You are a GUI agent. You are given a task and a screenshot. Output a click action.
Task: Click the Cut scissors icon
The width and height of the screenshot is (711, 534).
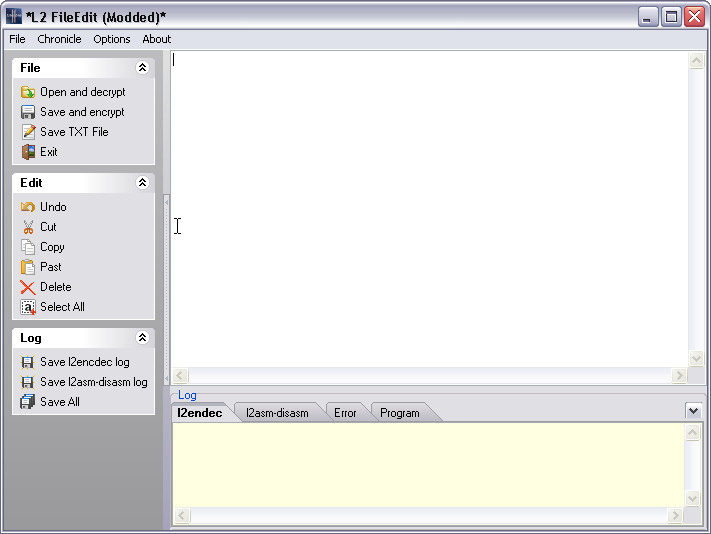[28, 227]
